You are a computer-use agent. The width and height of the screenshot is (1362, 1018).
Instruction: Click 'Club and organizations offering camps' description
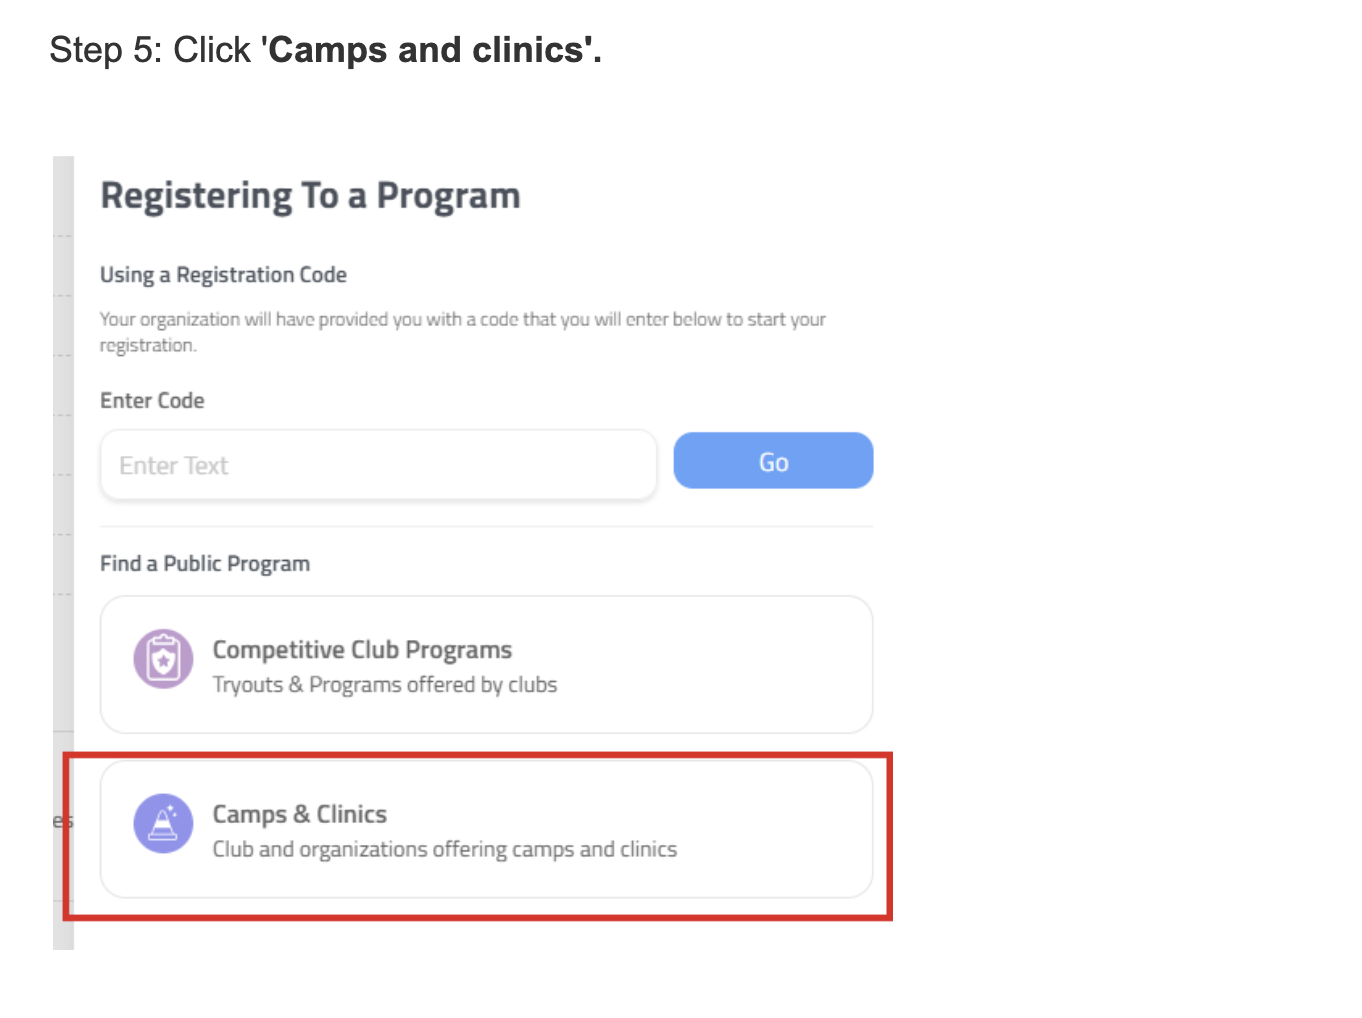coord(445,849)
